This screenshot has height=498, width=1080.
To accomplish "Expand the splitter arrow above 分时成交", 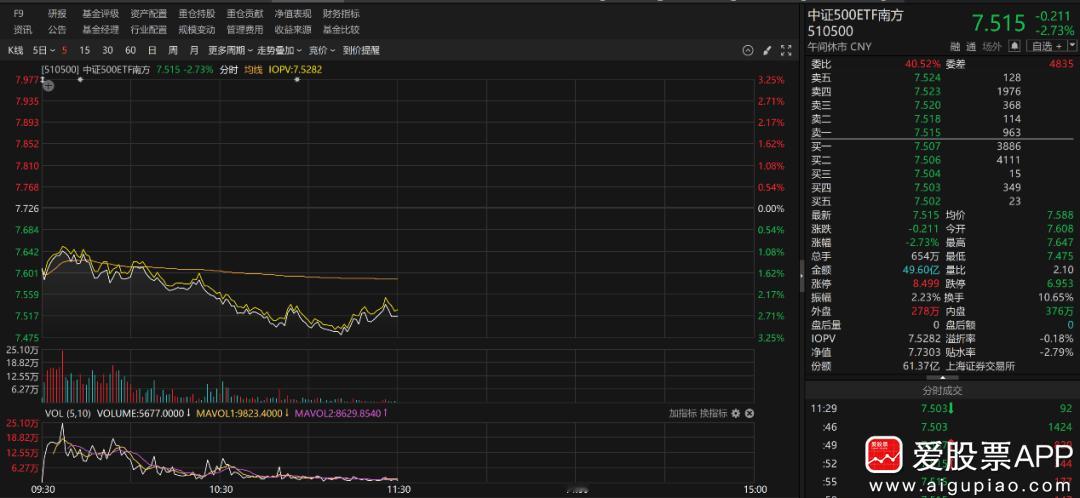I will click(x=942, y=377).
